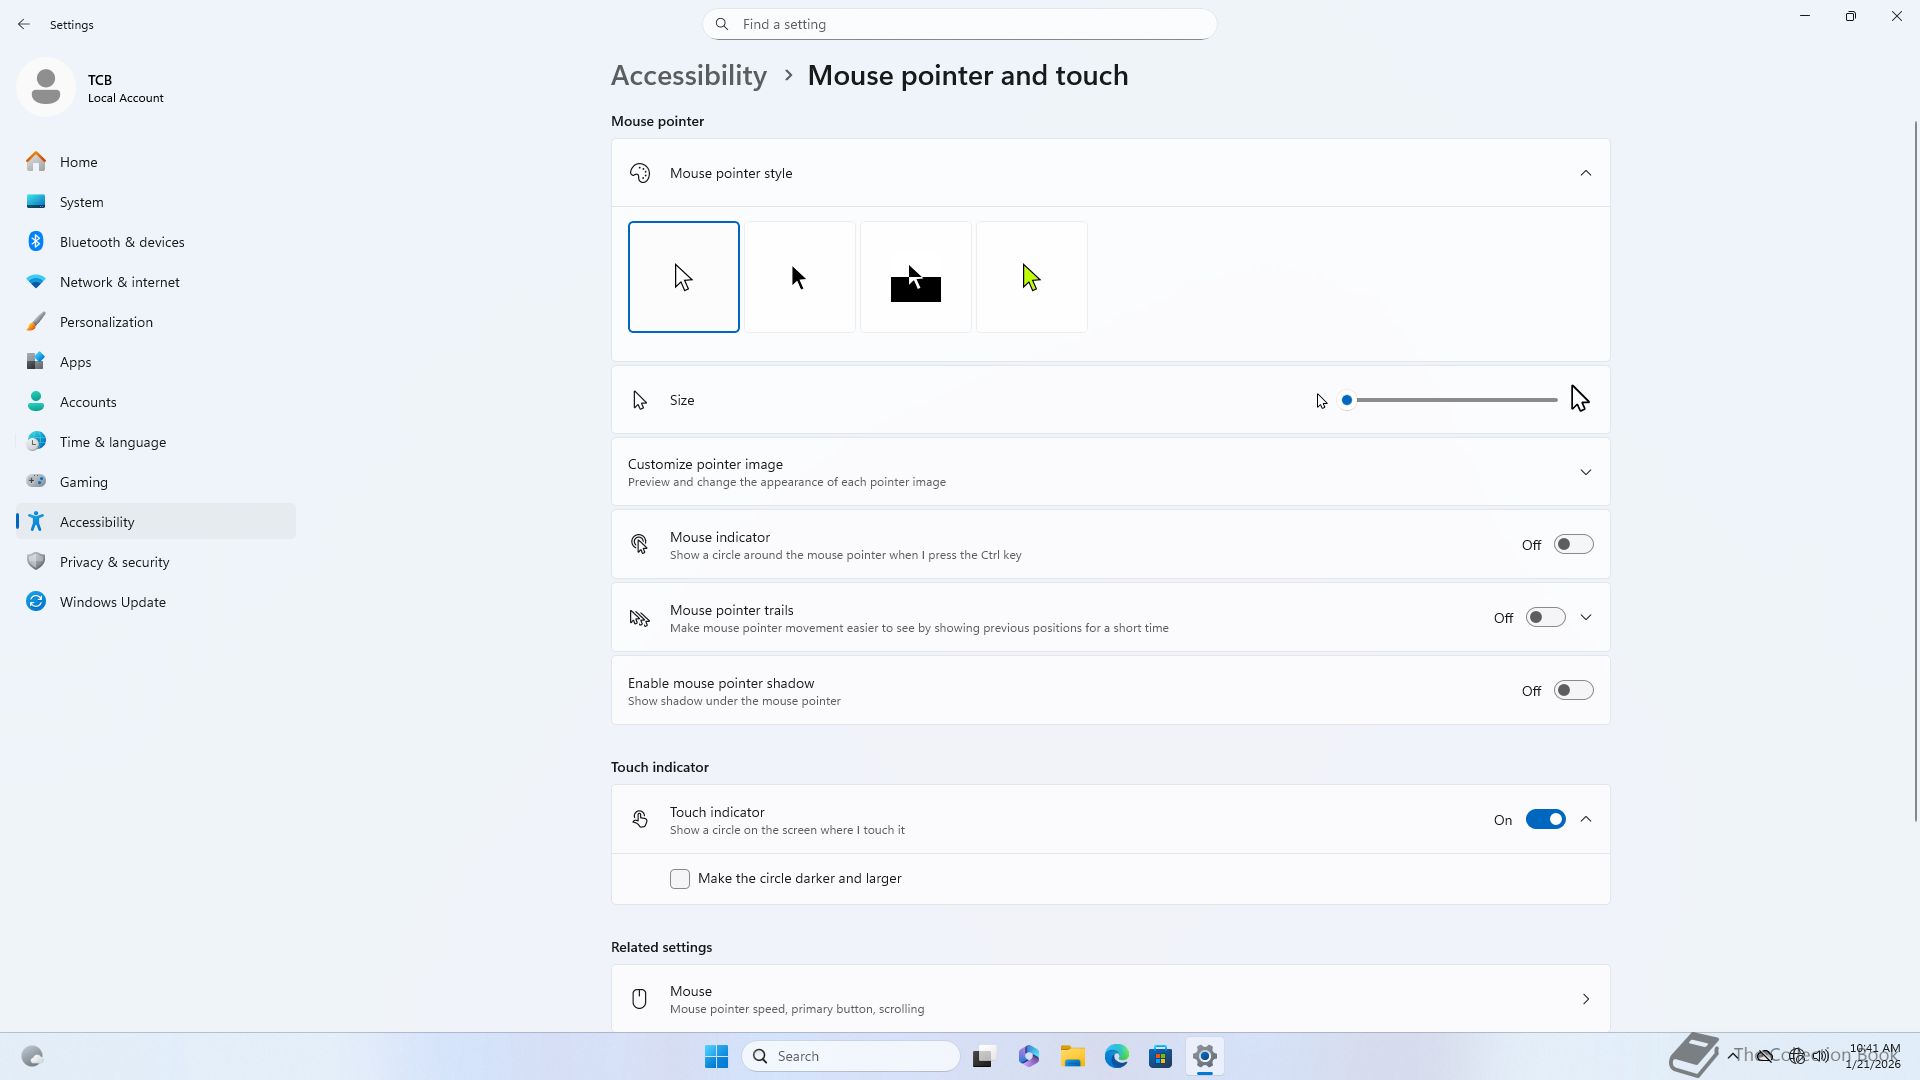Click the Accessibility breadcrumb link

688,76
